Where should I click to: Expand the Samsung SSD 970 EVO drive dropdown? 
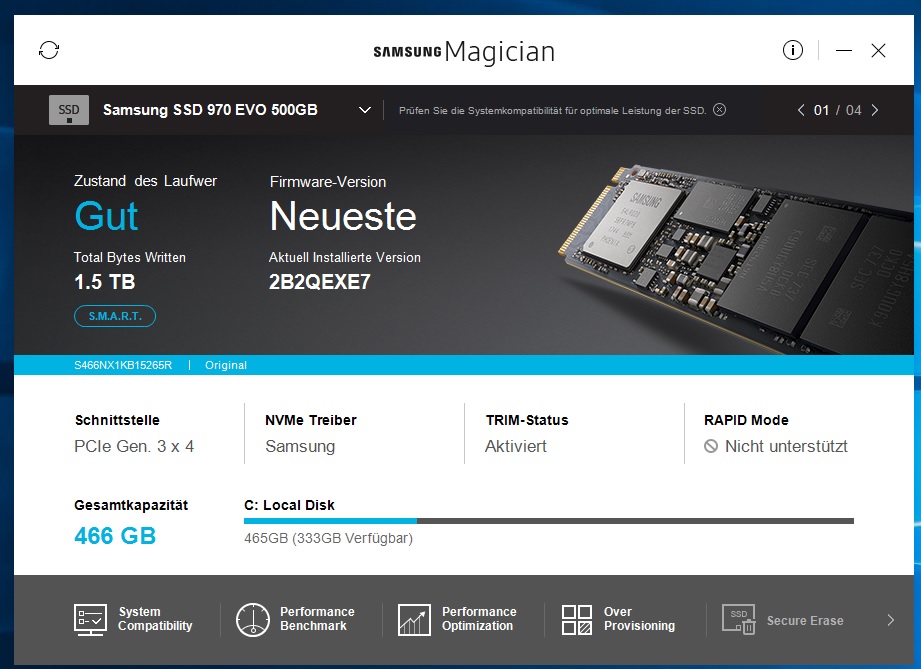365,110
